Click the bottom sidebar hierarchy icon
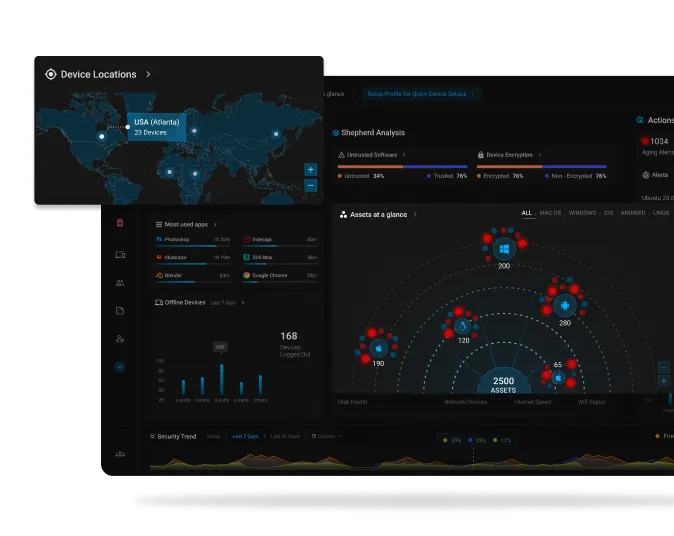674x536 pixels. click(x=120, y=454)
